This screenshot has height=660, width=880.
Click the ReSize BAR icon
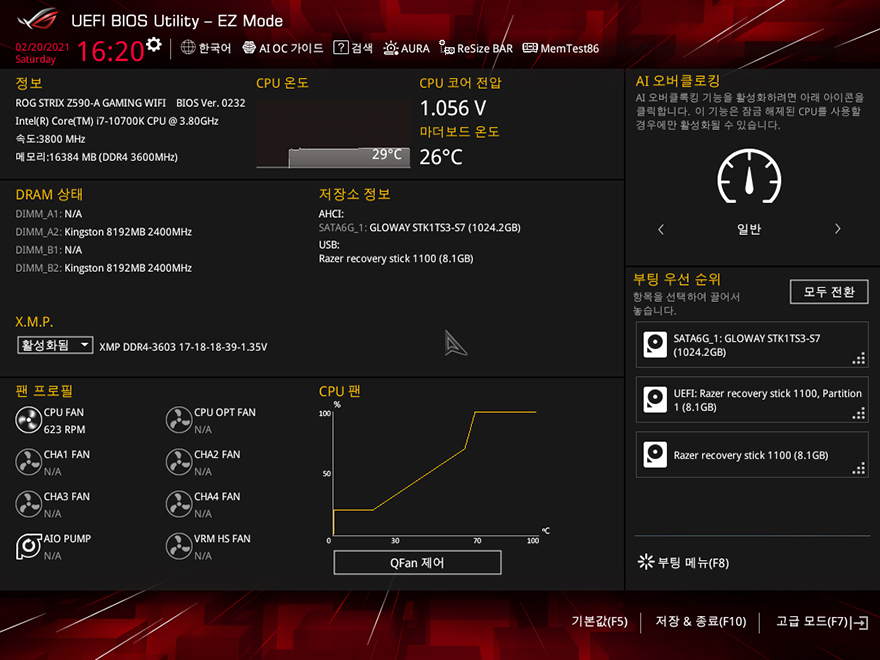(447, 48)
